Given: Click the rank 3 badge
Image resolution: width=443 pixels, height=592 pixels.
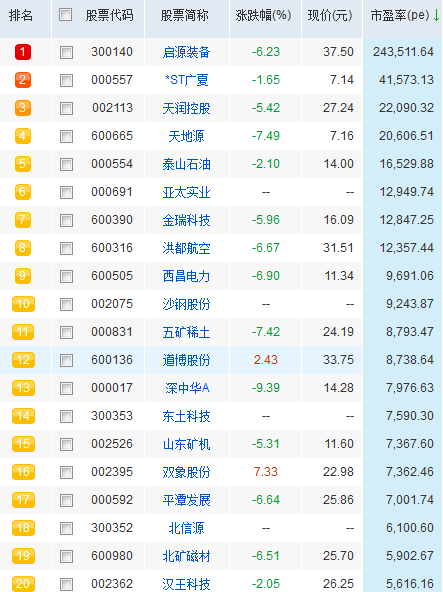Looking at the screenshot, I should pos(23,108).
